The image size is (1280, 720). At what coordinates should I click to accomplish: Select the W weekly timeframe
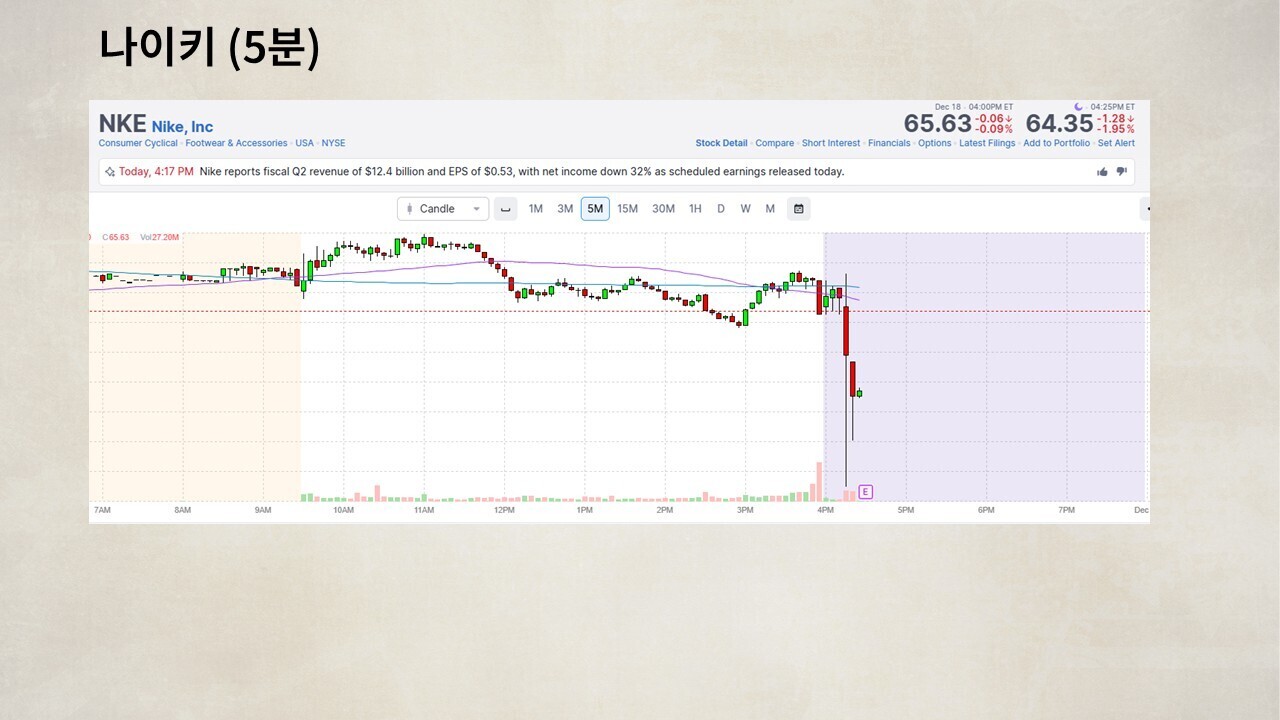coord(745,209)
